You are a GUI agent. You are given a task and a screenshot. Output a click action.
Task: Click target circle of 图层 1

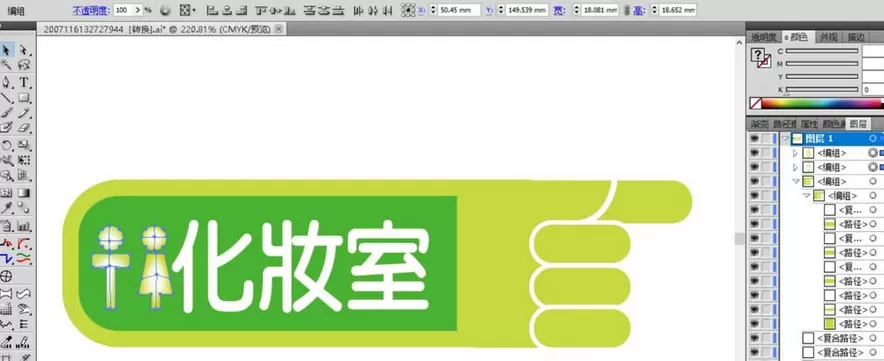click(873, 138)
